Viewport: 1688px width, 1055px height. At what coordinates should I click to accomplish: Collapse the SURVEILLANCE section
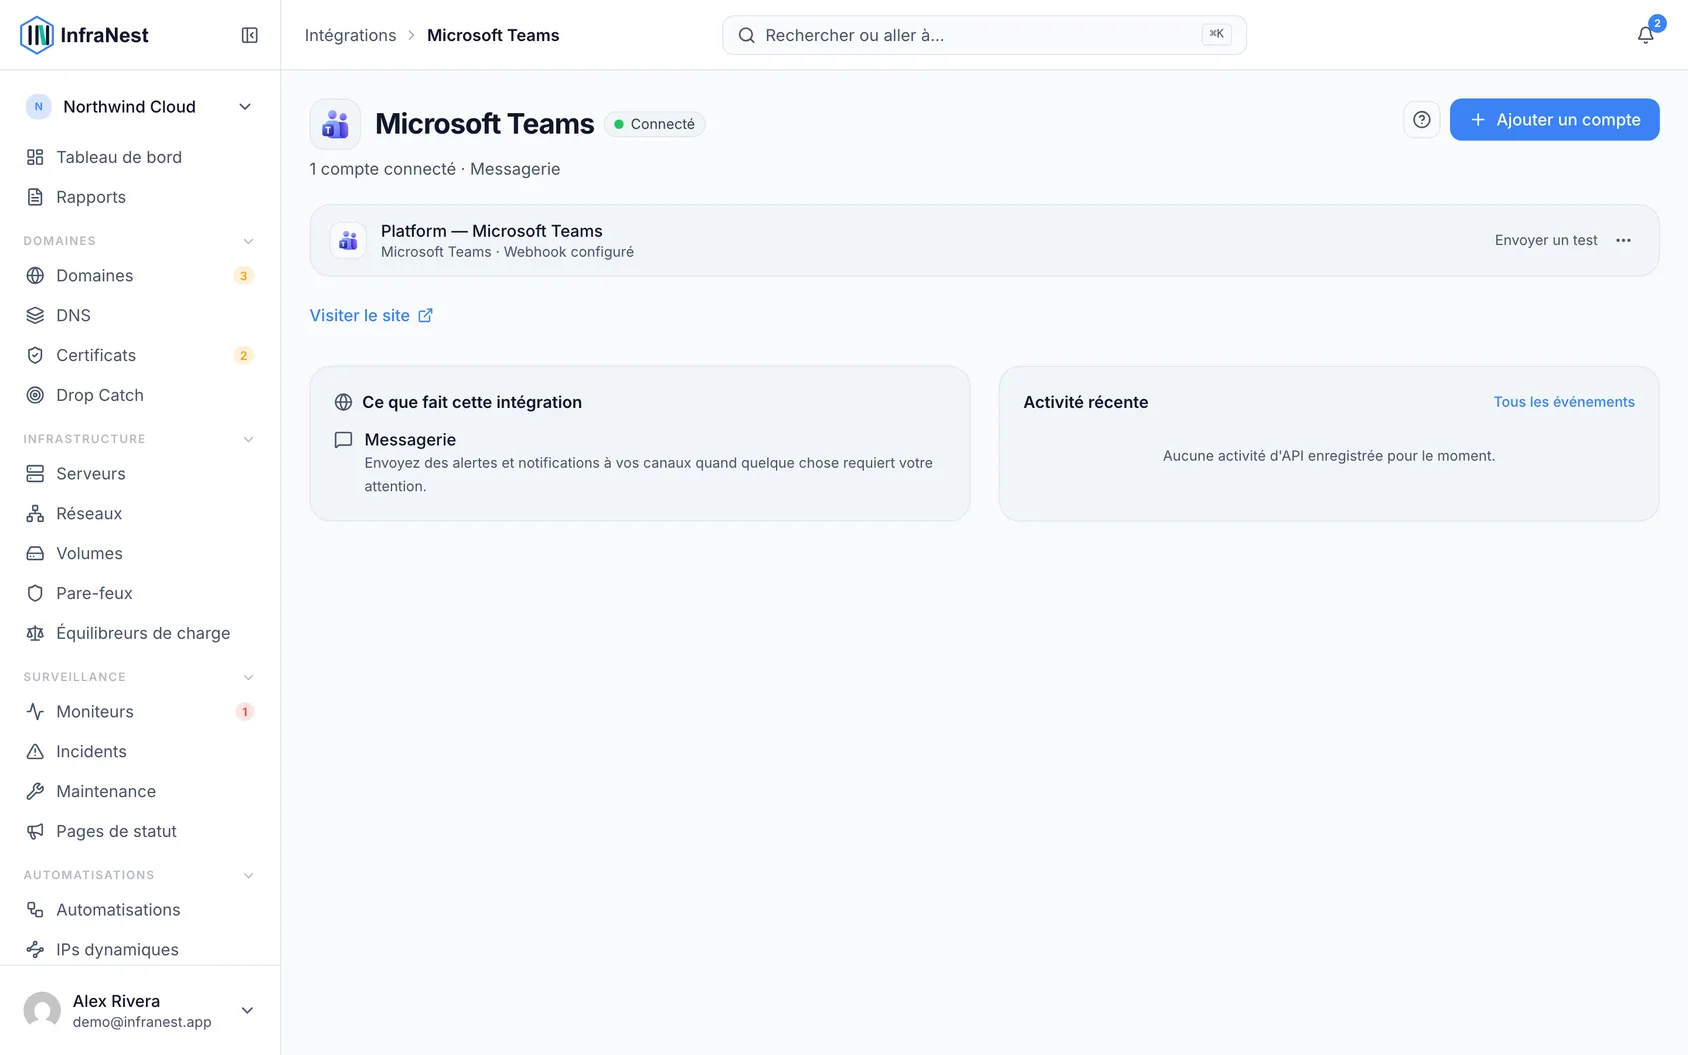(248, 677)
